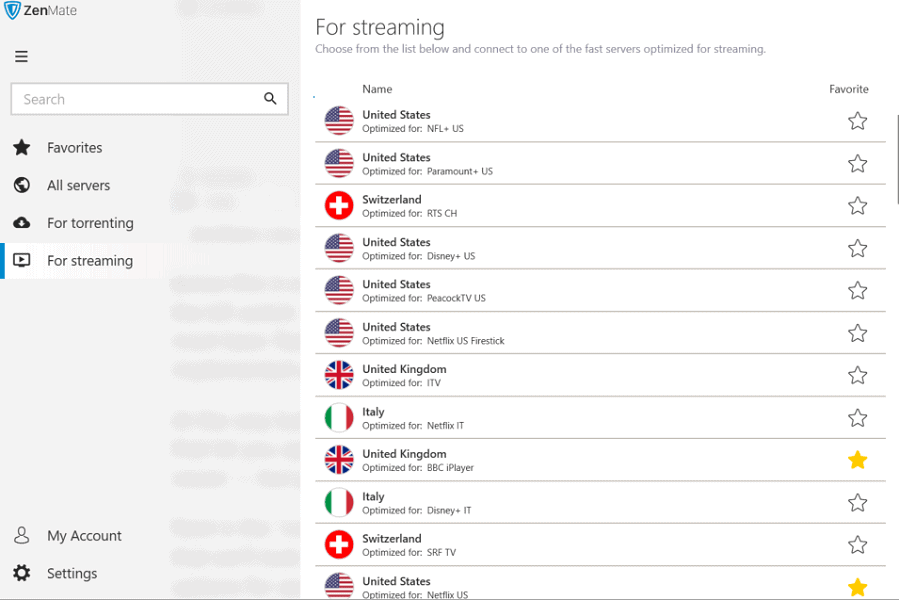This screenshot has height=600, width=899.
Task: Select Italy Disney+ IT server name
Action: point(373,497)
